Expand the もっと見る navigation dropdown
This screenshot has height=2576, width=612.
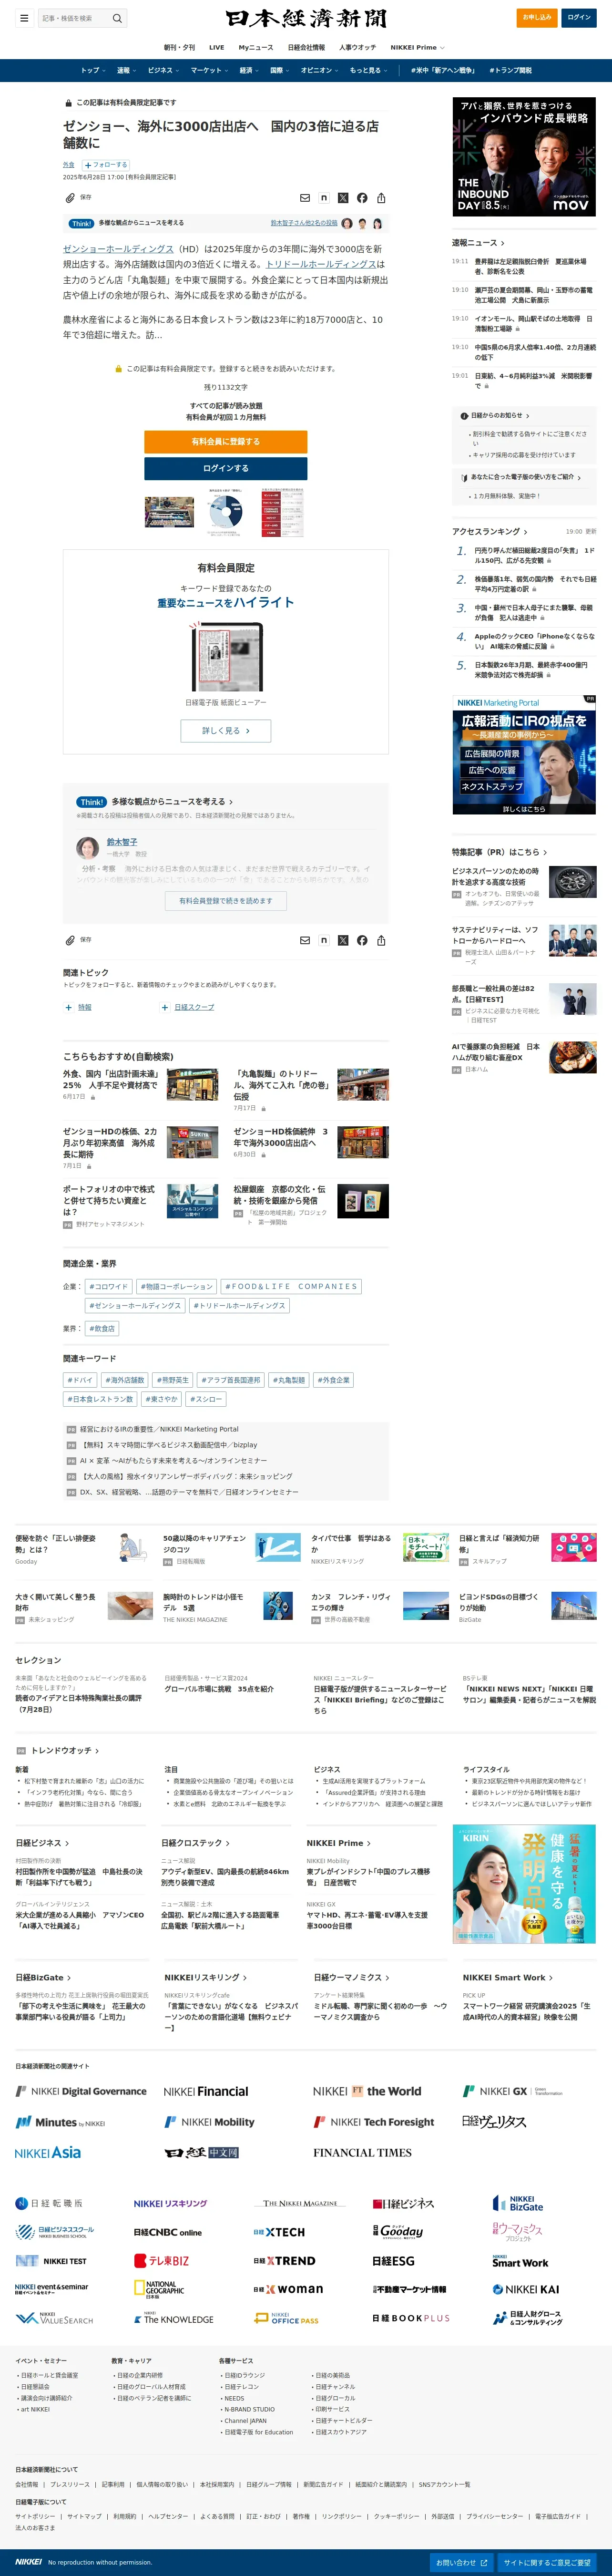pyautogui.click(x=368, y=70)
